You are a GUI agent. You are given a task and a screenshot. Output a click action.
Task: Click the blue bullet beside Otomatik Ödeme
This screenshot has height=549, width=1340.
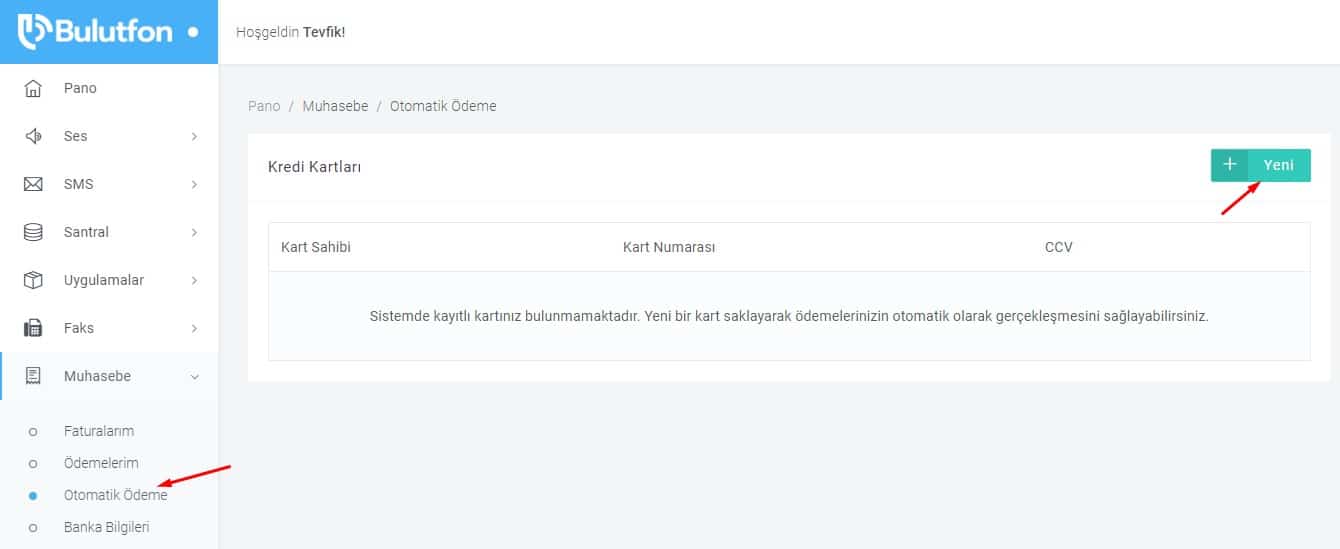click(33, 496)
